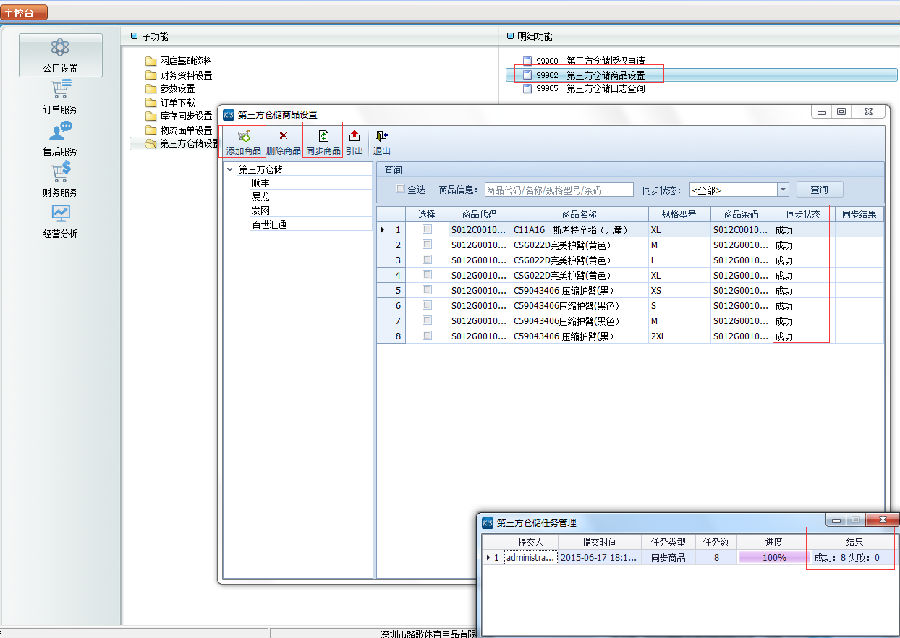
Task: Collapse the 第三方仓储 tree node chevron
Action: pyautogui.click(x=230, y=169)
